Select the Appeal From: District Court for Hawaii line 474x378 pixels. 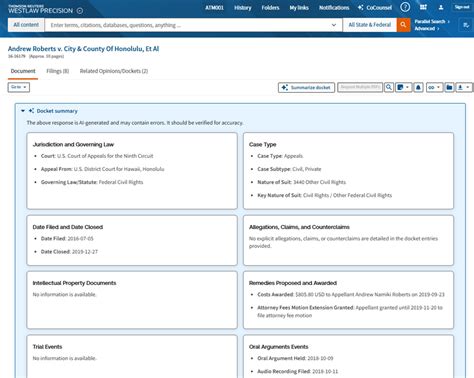tap(103, 169)
